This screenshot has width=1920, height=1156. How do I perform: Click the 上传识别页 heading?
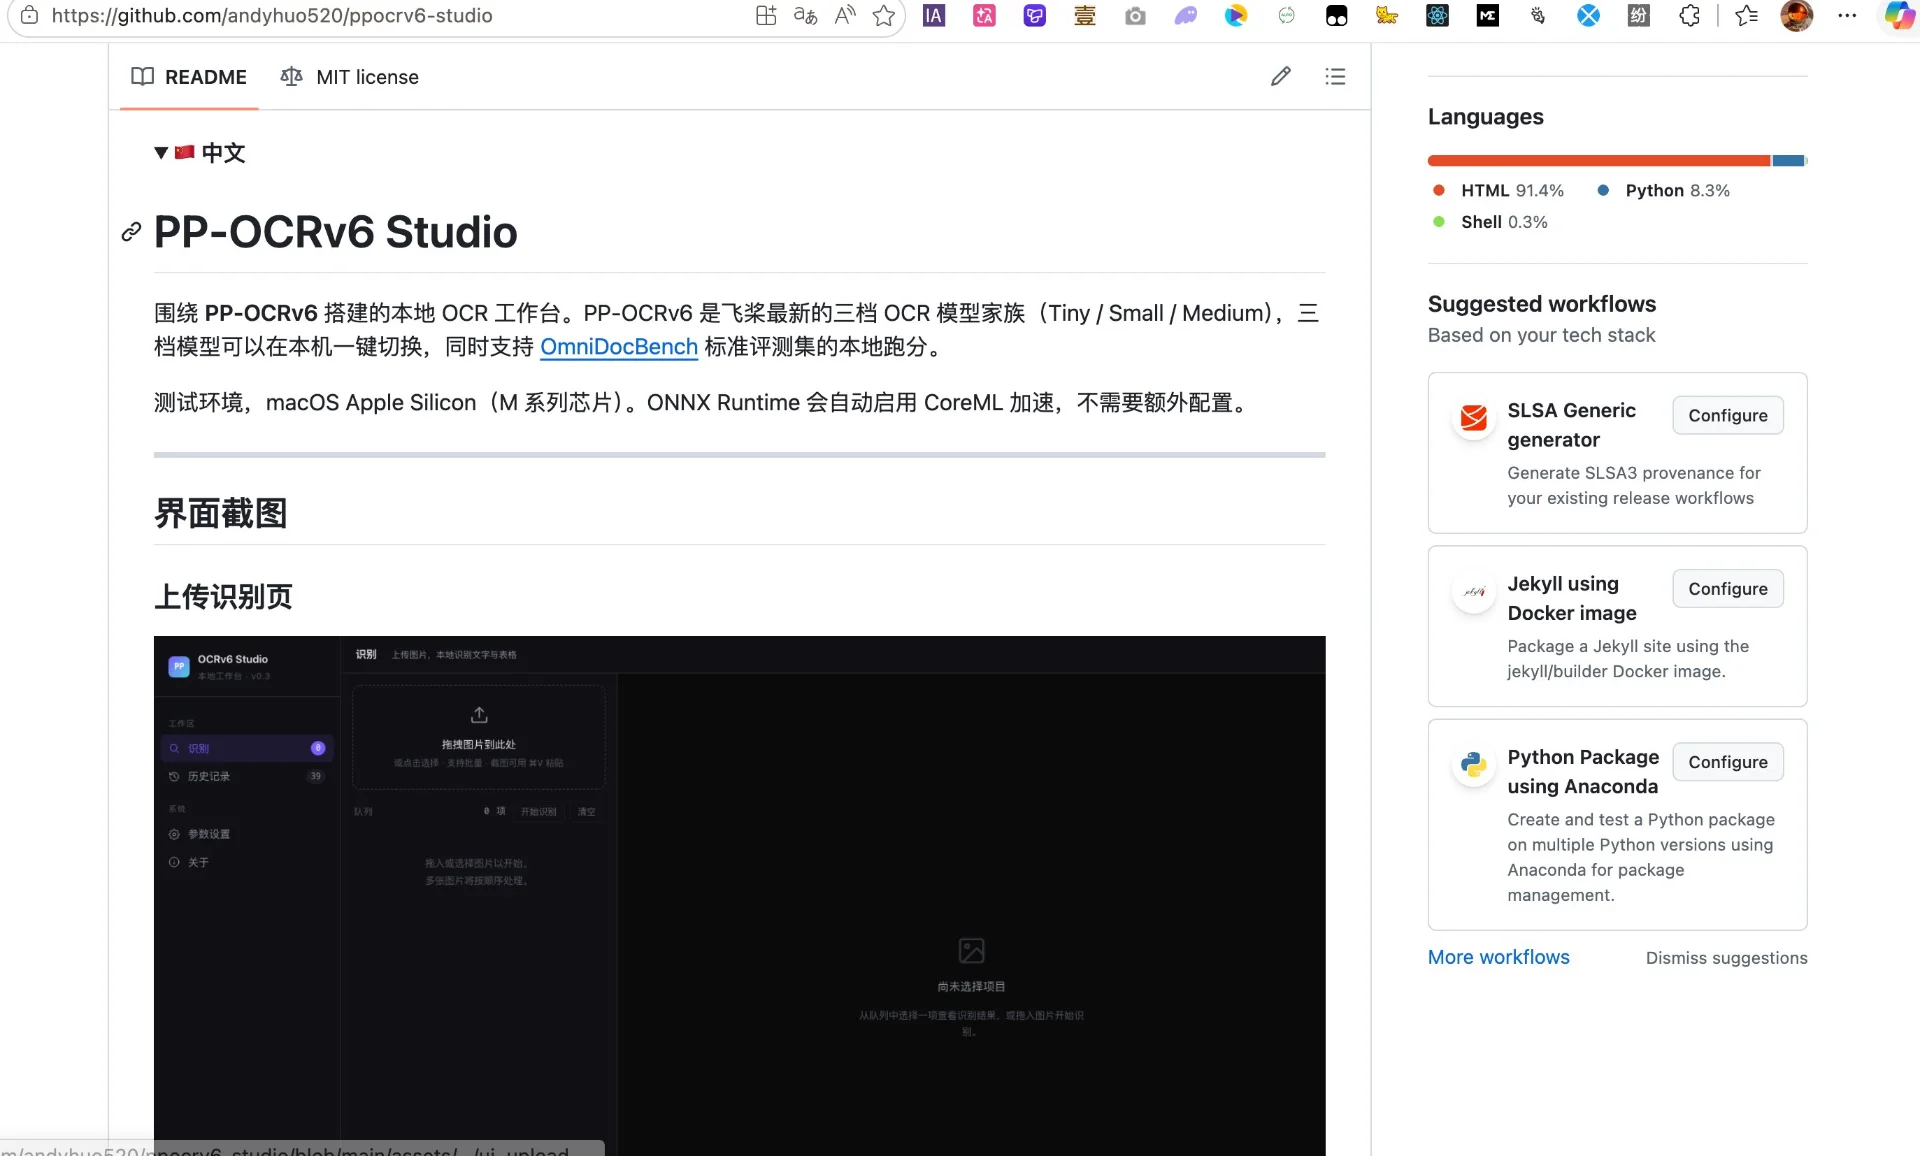click(x=223, y=596)
